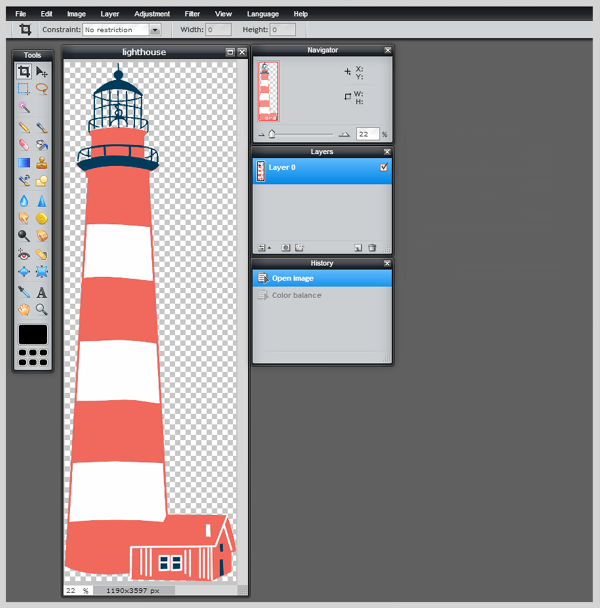The height and width of the screenshot is (608, 600).
Task: Select the Drawing shapes tool
Action: coord(41,181)
